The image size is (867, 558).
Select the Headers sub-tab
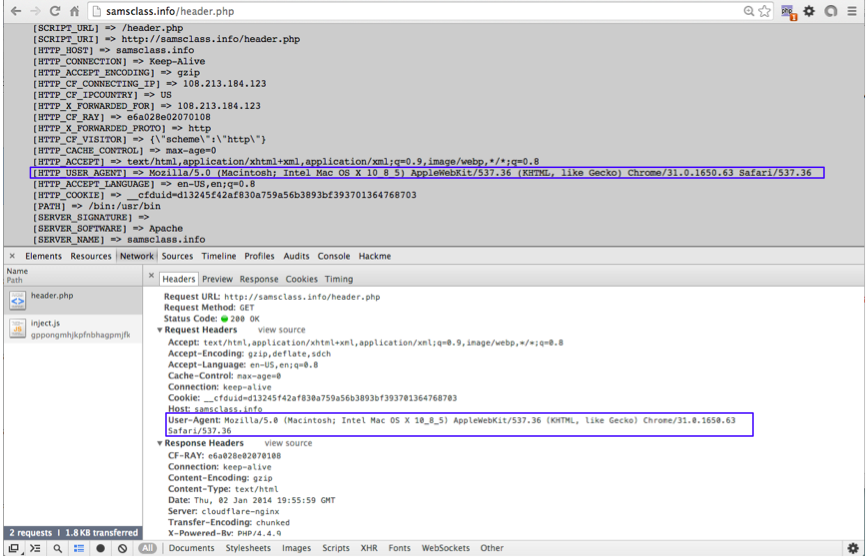pyautogui.click(x=179, y=279)
